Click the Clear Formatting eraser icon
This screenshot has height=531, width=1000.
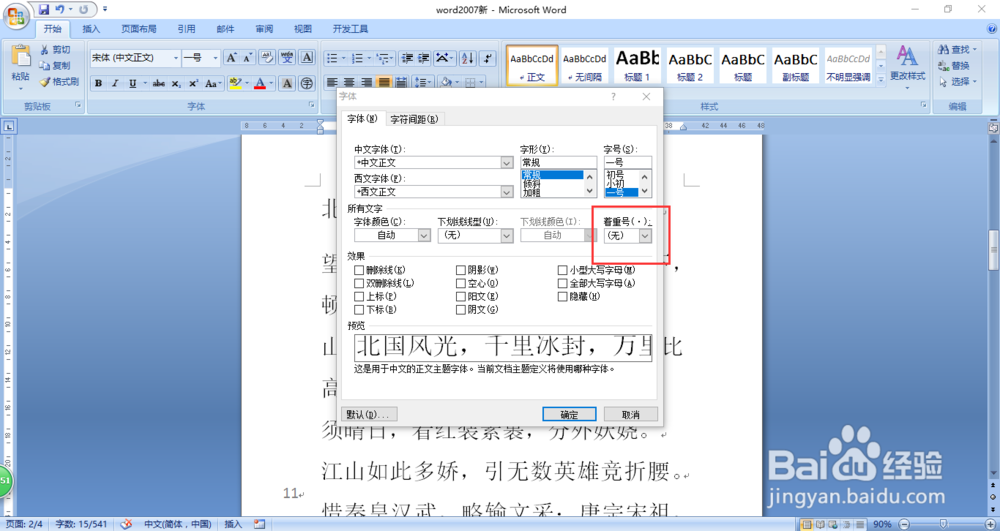pos(268,58)
